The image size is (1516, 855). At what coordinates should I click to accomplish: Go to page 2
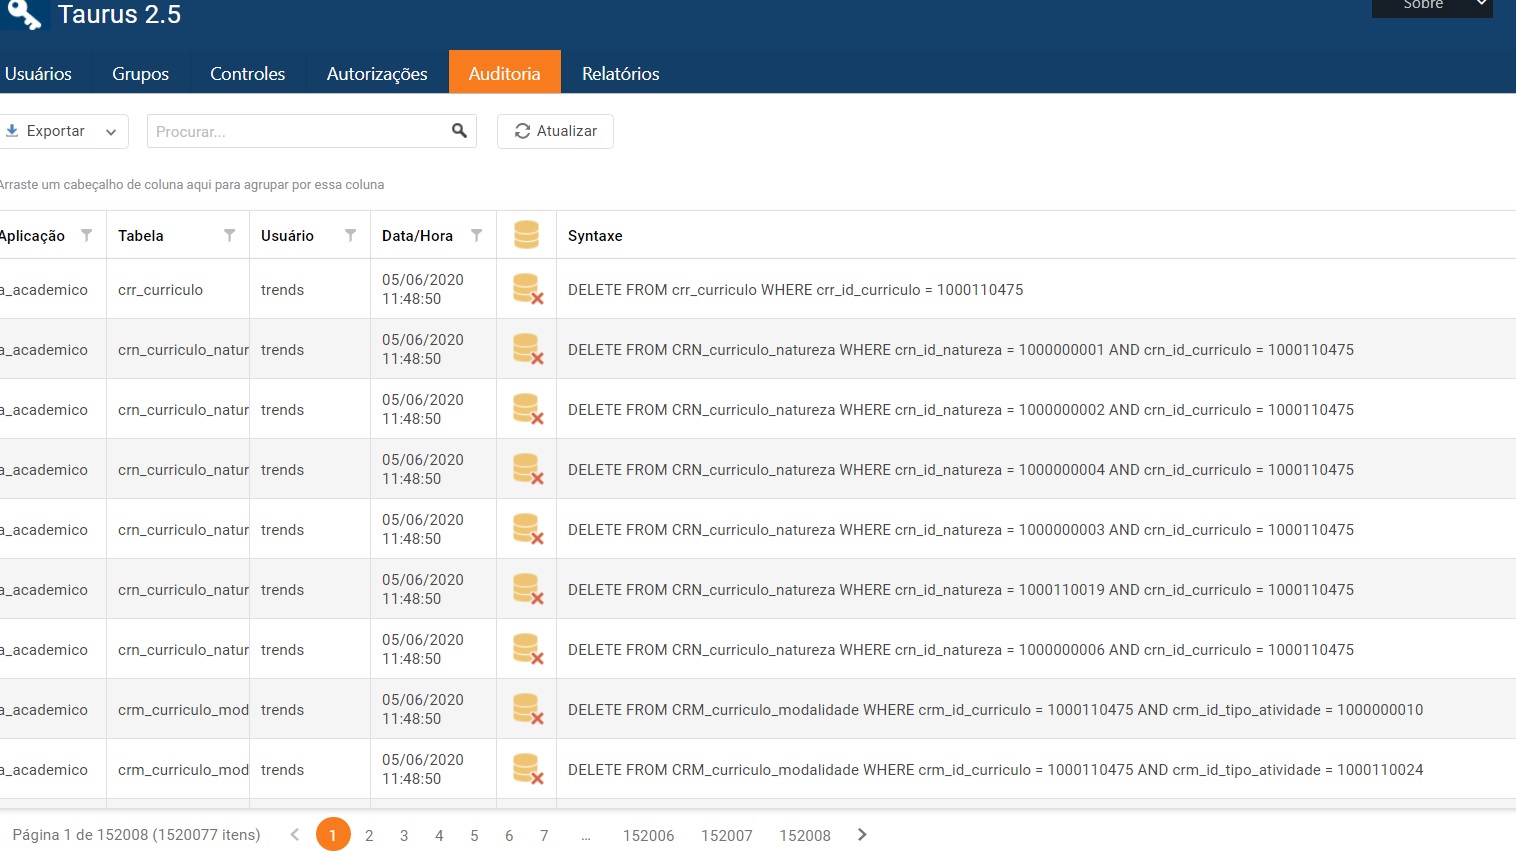369,835
